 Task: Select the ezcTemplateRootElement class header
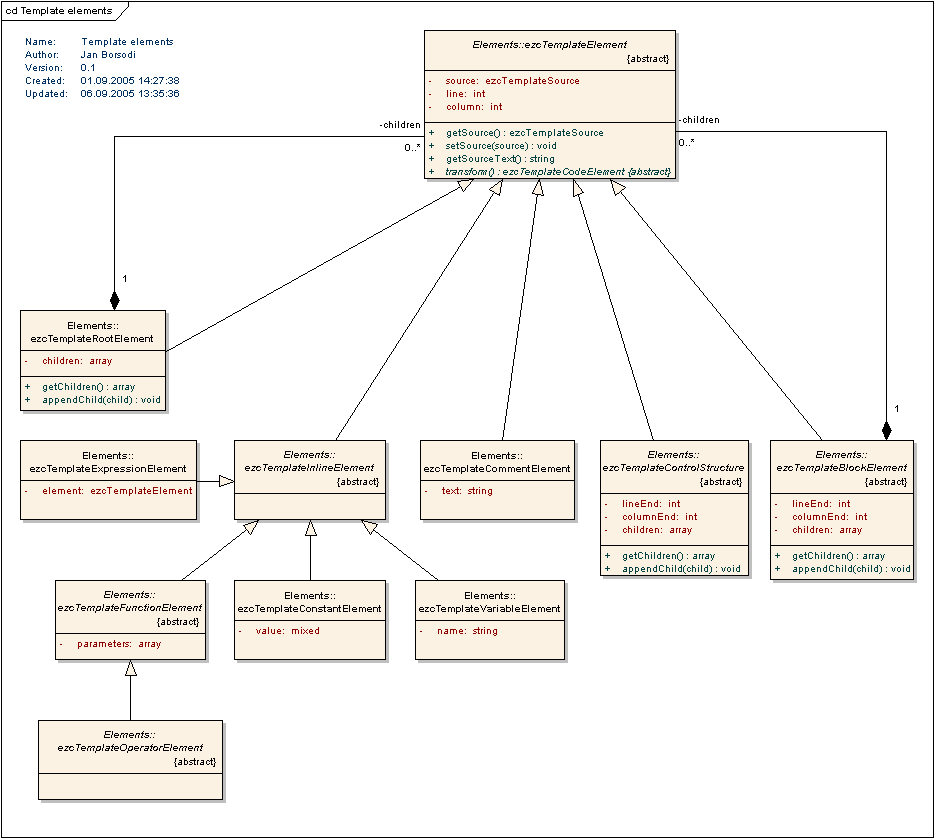pyautogui.click(x=93, y=332)
